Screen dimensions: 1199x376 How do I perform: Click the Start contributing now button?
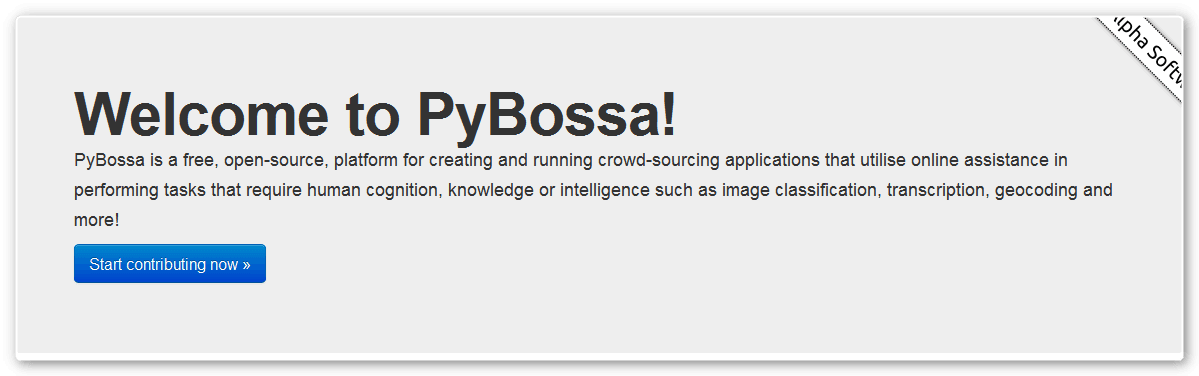pyautogui.click(x=170, y=264)
